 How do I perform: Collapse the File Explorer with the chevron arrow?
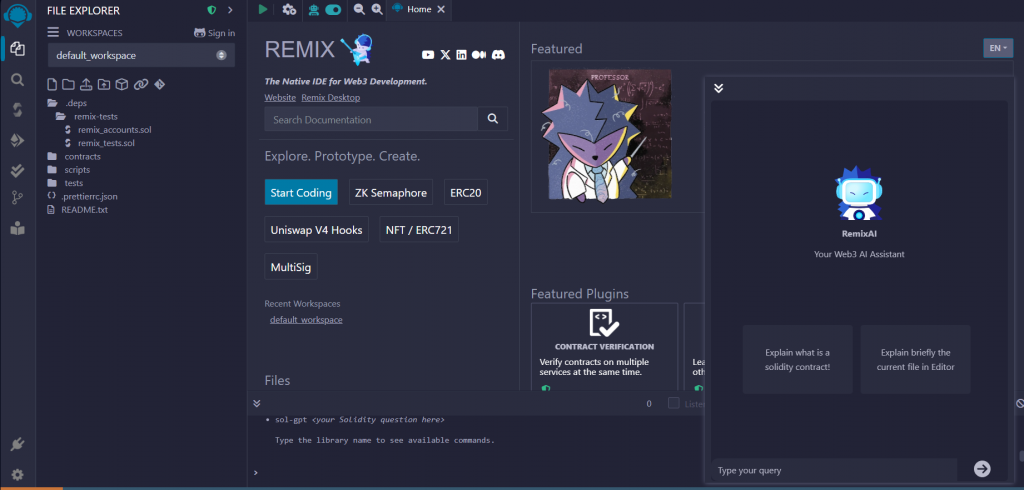coord(230,10)
